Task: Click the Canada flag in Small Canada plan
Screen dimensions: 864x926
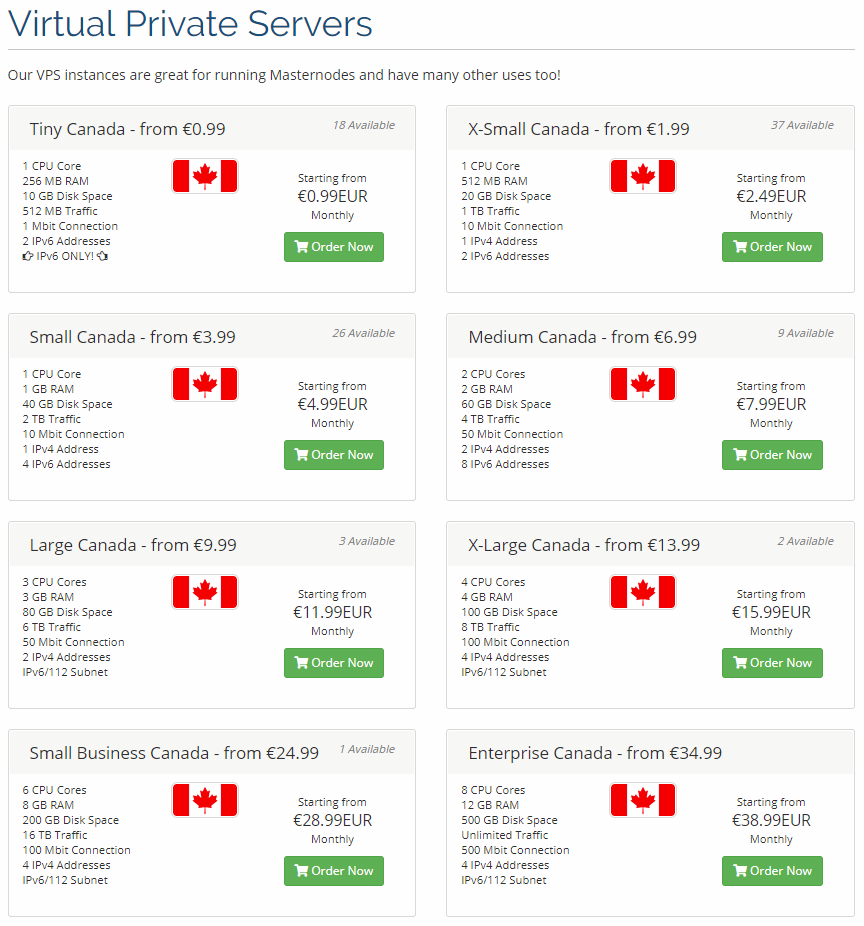Action: pos(205,384)
